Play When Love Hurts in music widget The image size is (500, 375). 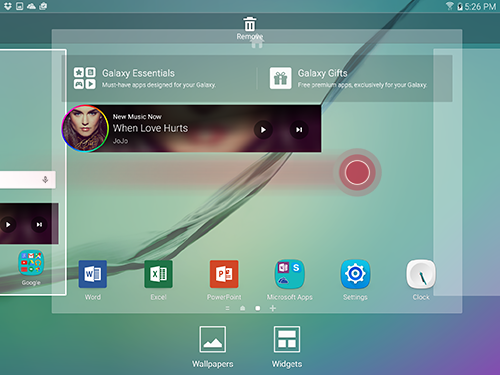263,130
